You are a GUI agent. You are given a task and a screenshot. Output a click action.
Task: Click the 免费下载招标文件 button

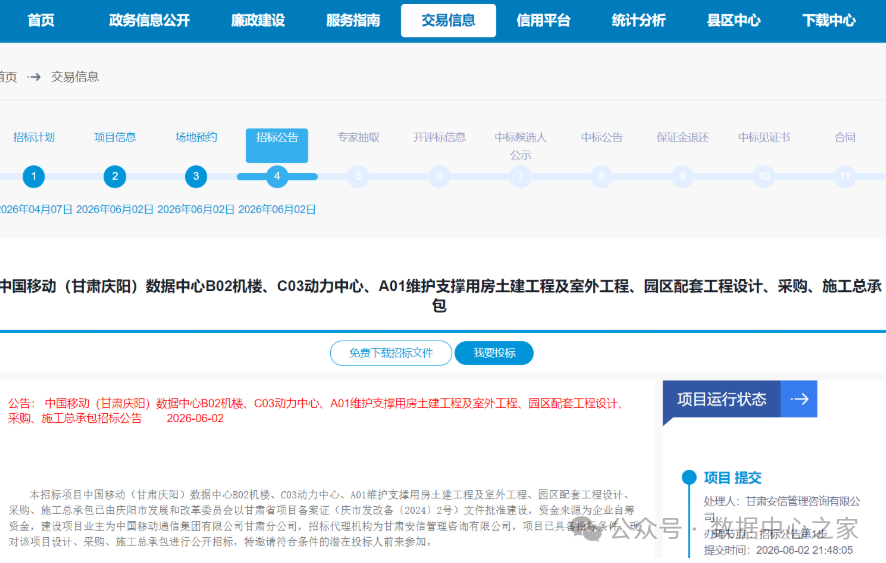point(391,353)
